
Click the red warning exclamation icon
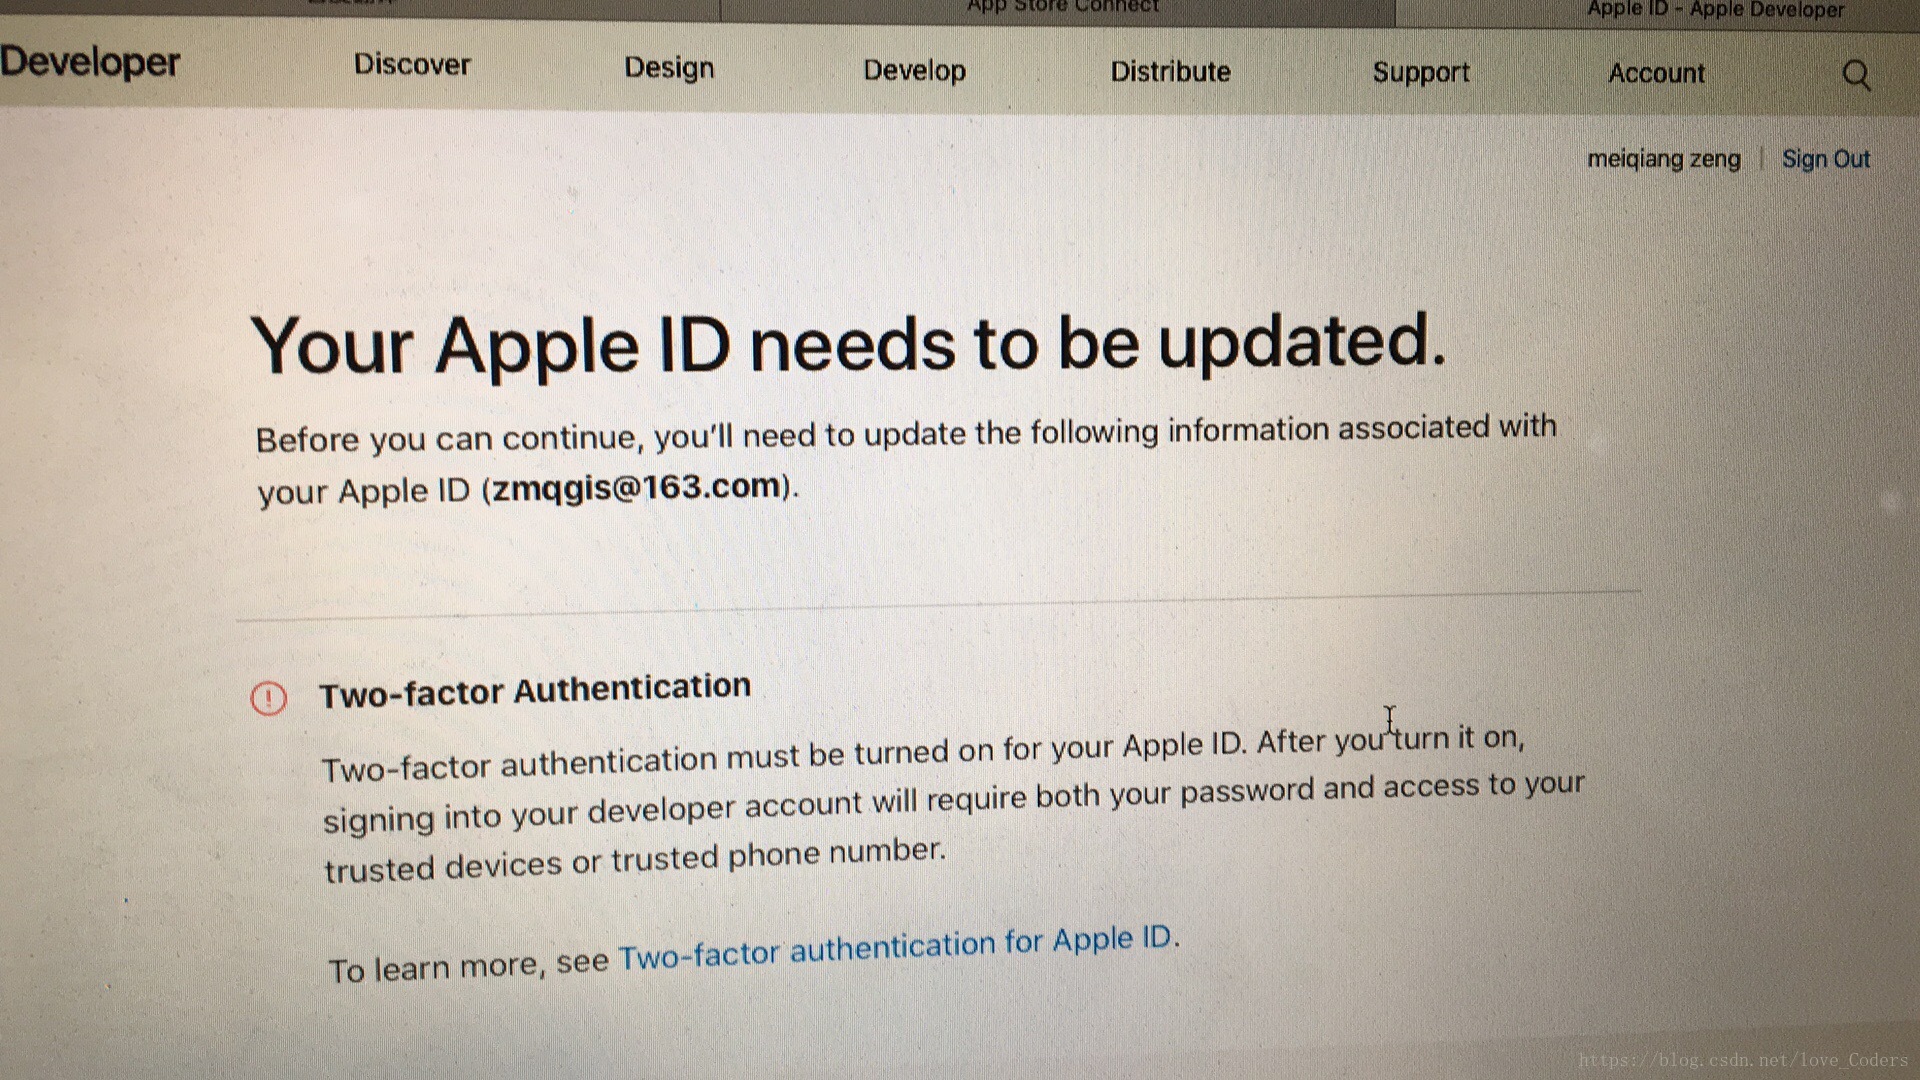tap(268, 698)
